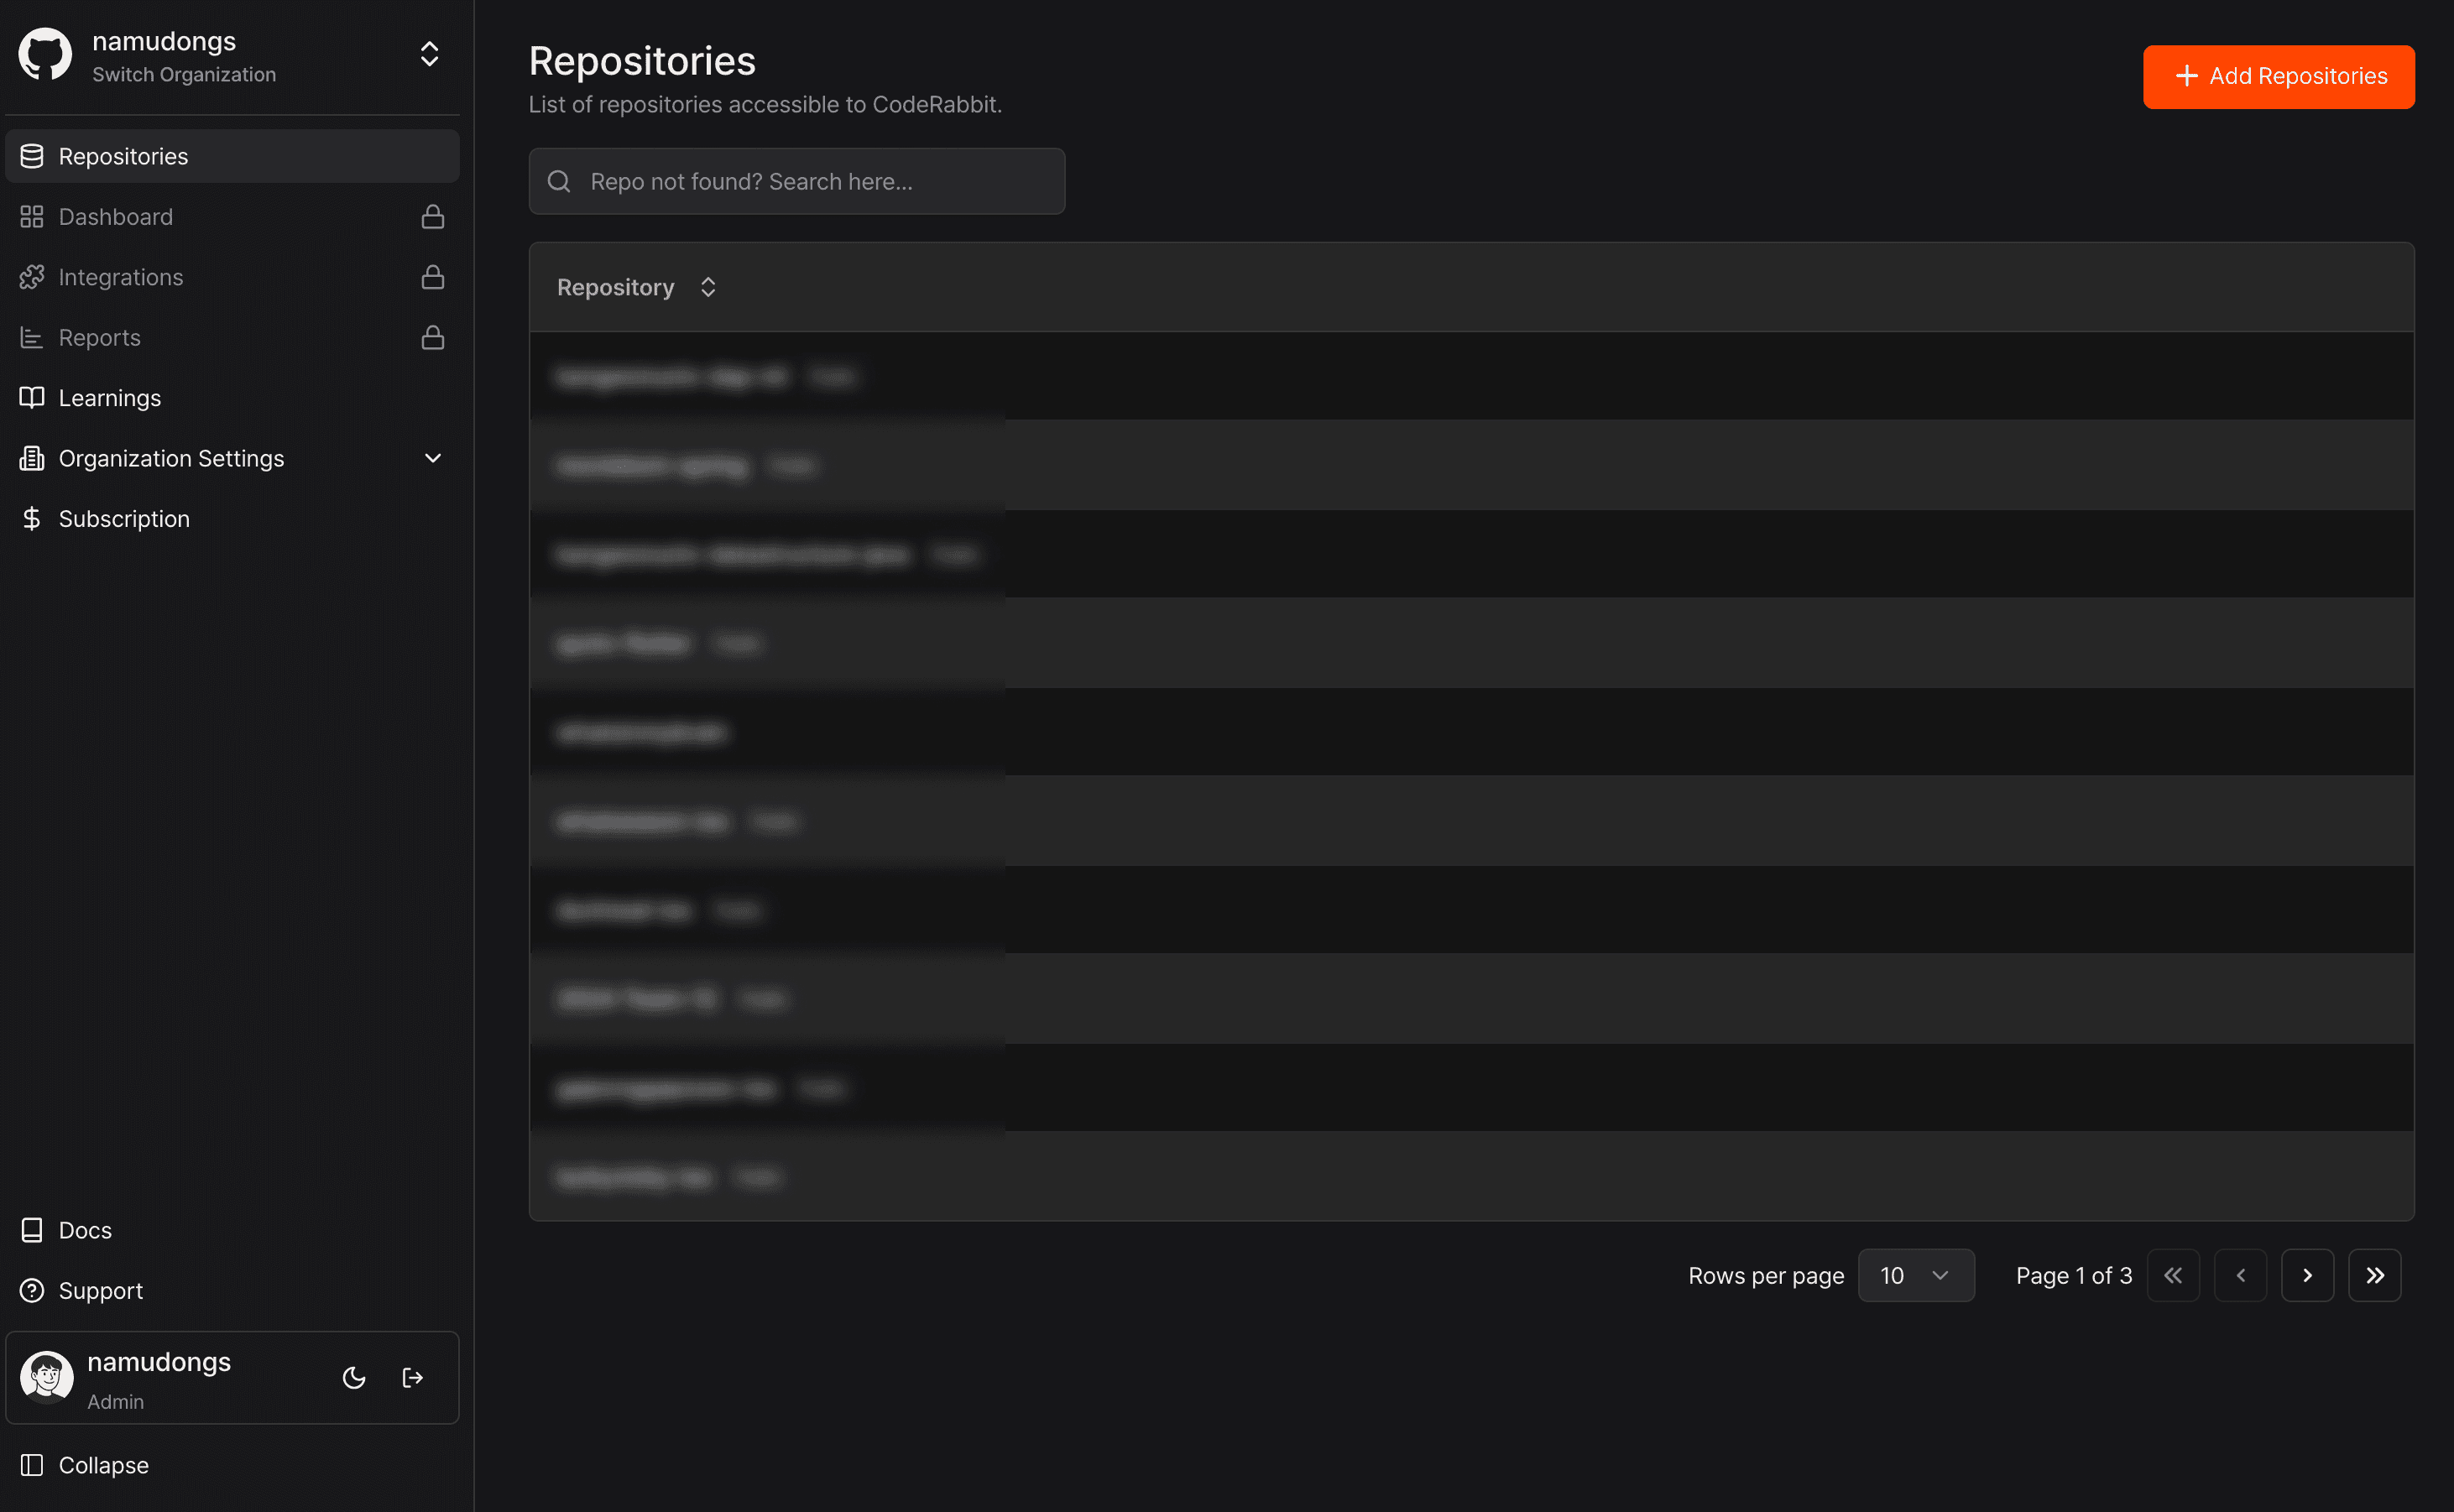
Task: Click the lock icon beside Dashboard
Action: pyautogui.click(x=433, y=217)
